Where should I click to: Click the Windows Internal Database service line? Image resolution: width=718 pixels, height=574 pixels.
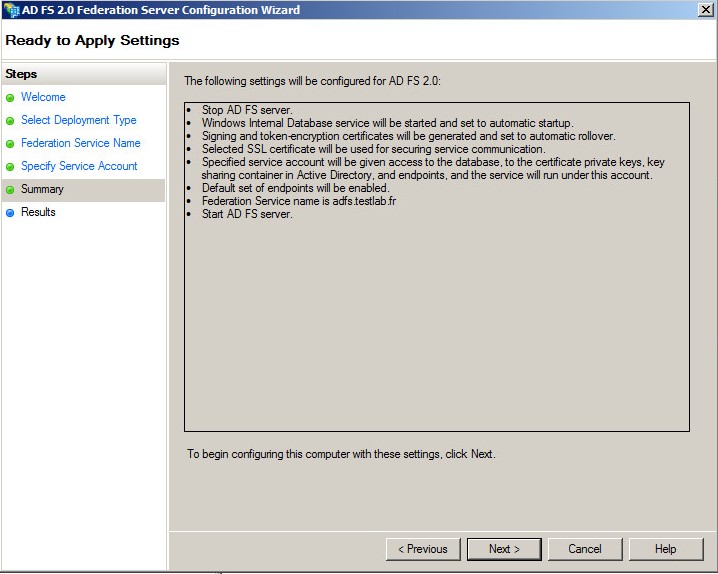tap(387, 123)
